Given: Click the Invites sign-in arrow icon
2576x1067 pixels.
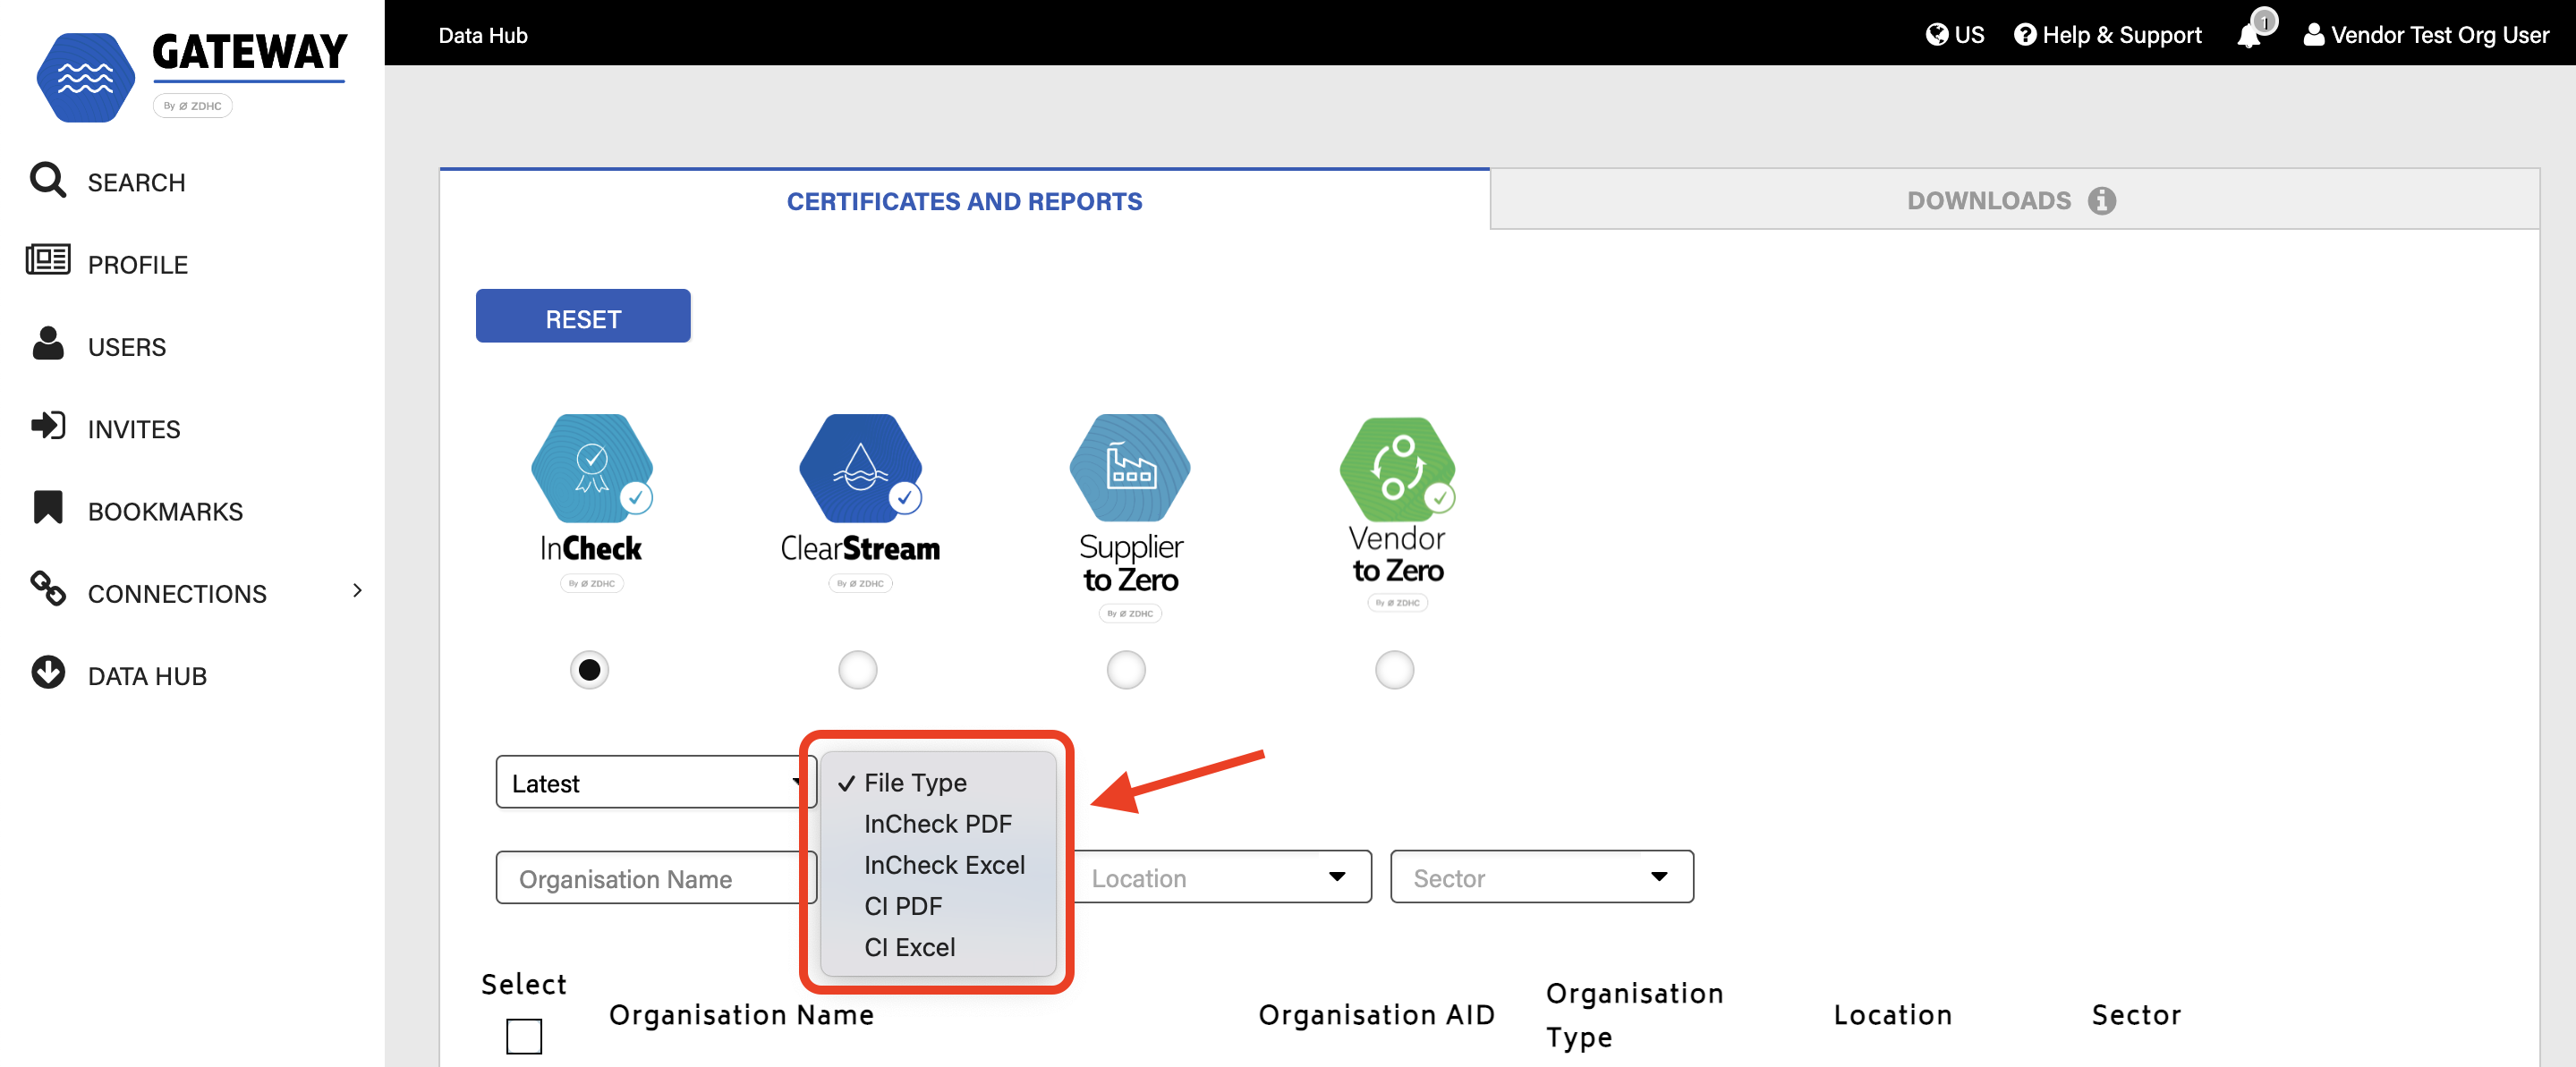Looking at the screenshot, I should [x=47, y=426].
